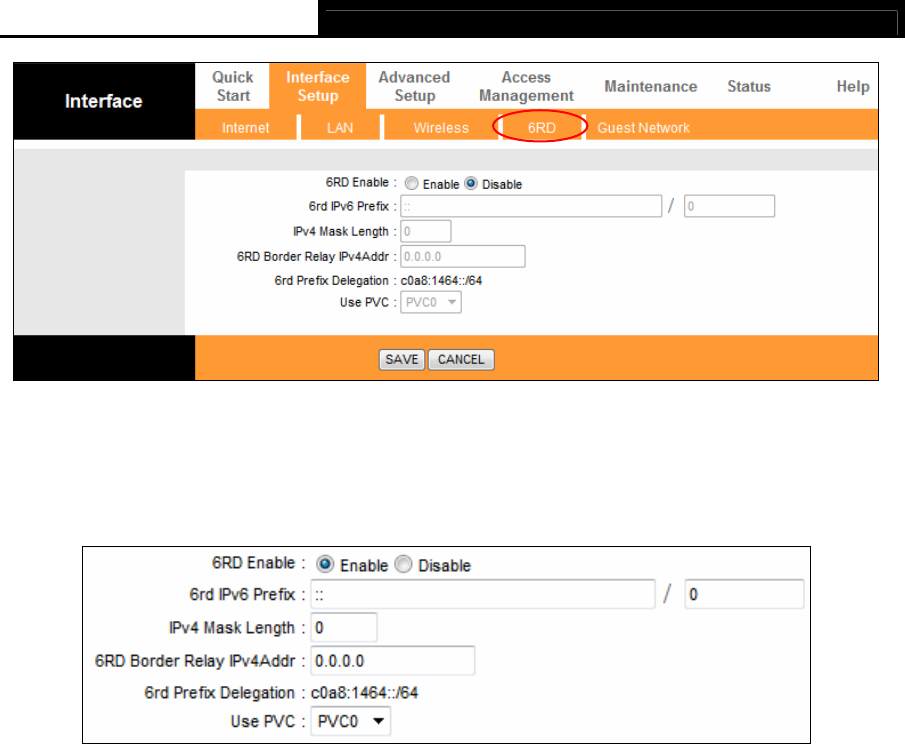Click the greyed 6RD Border Relay IPv4Addr field
Viewport: 905px width, 744px height.
point(463,256)
